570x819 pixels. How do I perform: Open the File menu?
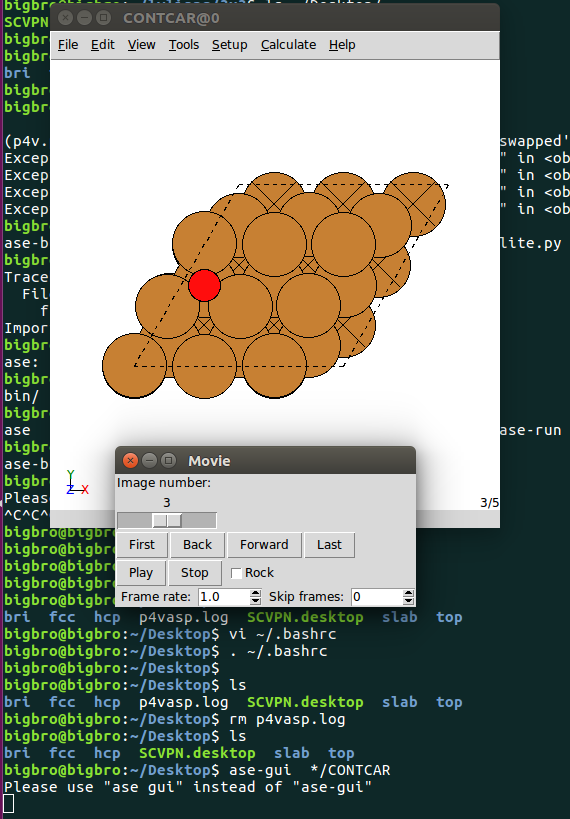pyautogui.click(x=68, y=45)
